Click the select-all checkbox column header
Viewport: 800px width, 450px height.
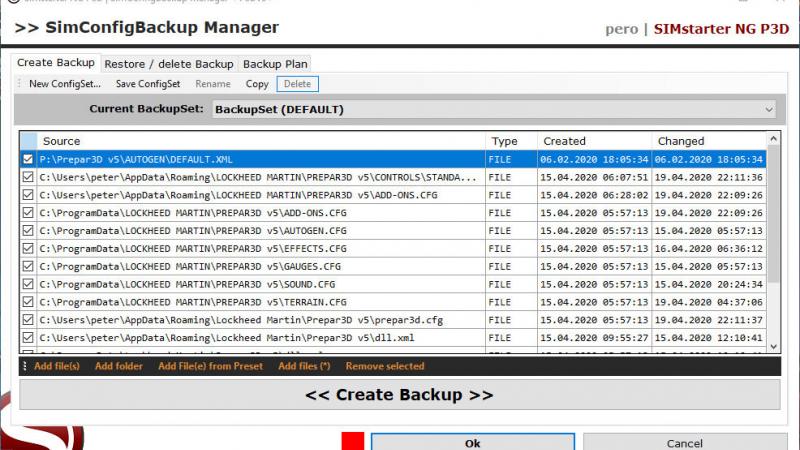29,141
